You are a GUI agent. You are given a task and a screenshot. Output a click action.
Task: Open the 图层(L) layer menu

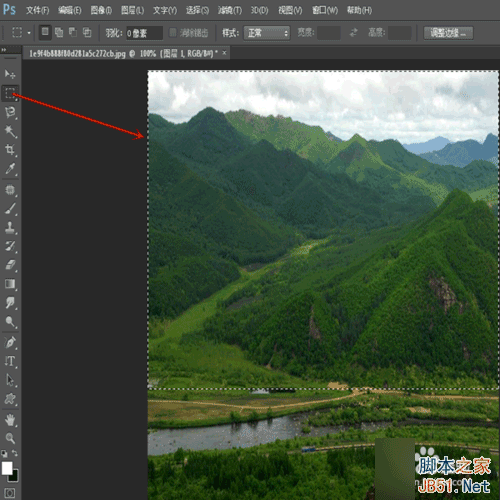(x=132, y=11)
